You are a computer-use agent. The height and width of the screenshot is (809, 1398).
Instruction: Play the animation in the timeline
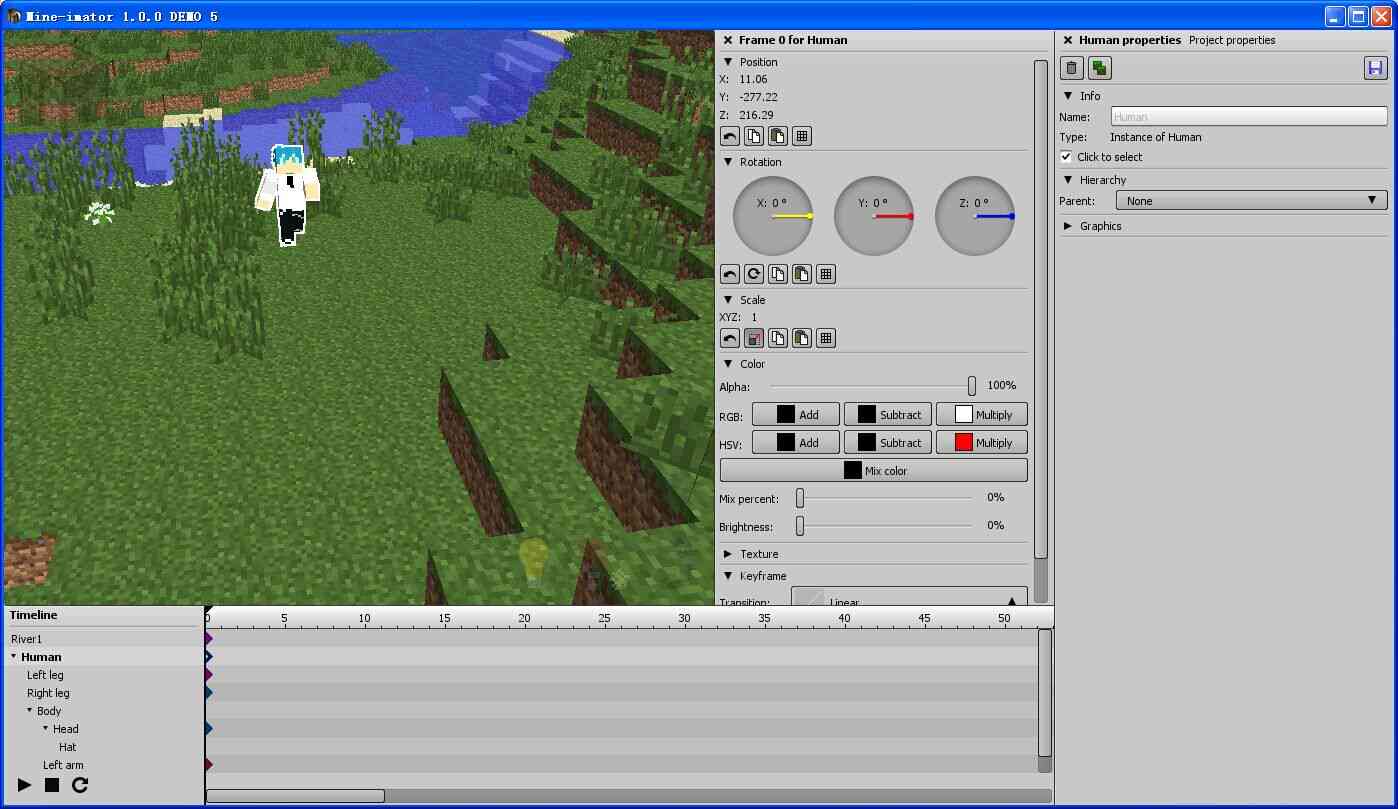25,785
